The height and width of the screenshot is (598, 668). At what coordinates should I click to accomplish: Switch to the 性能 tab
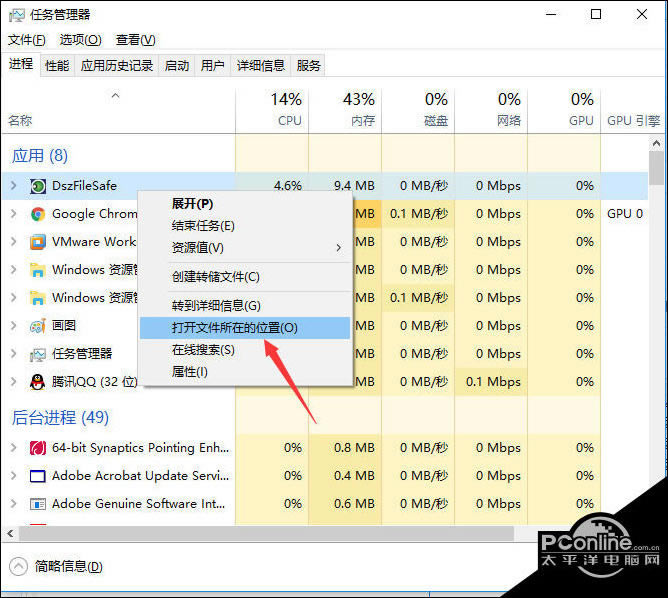[x=57, y=66]
